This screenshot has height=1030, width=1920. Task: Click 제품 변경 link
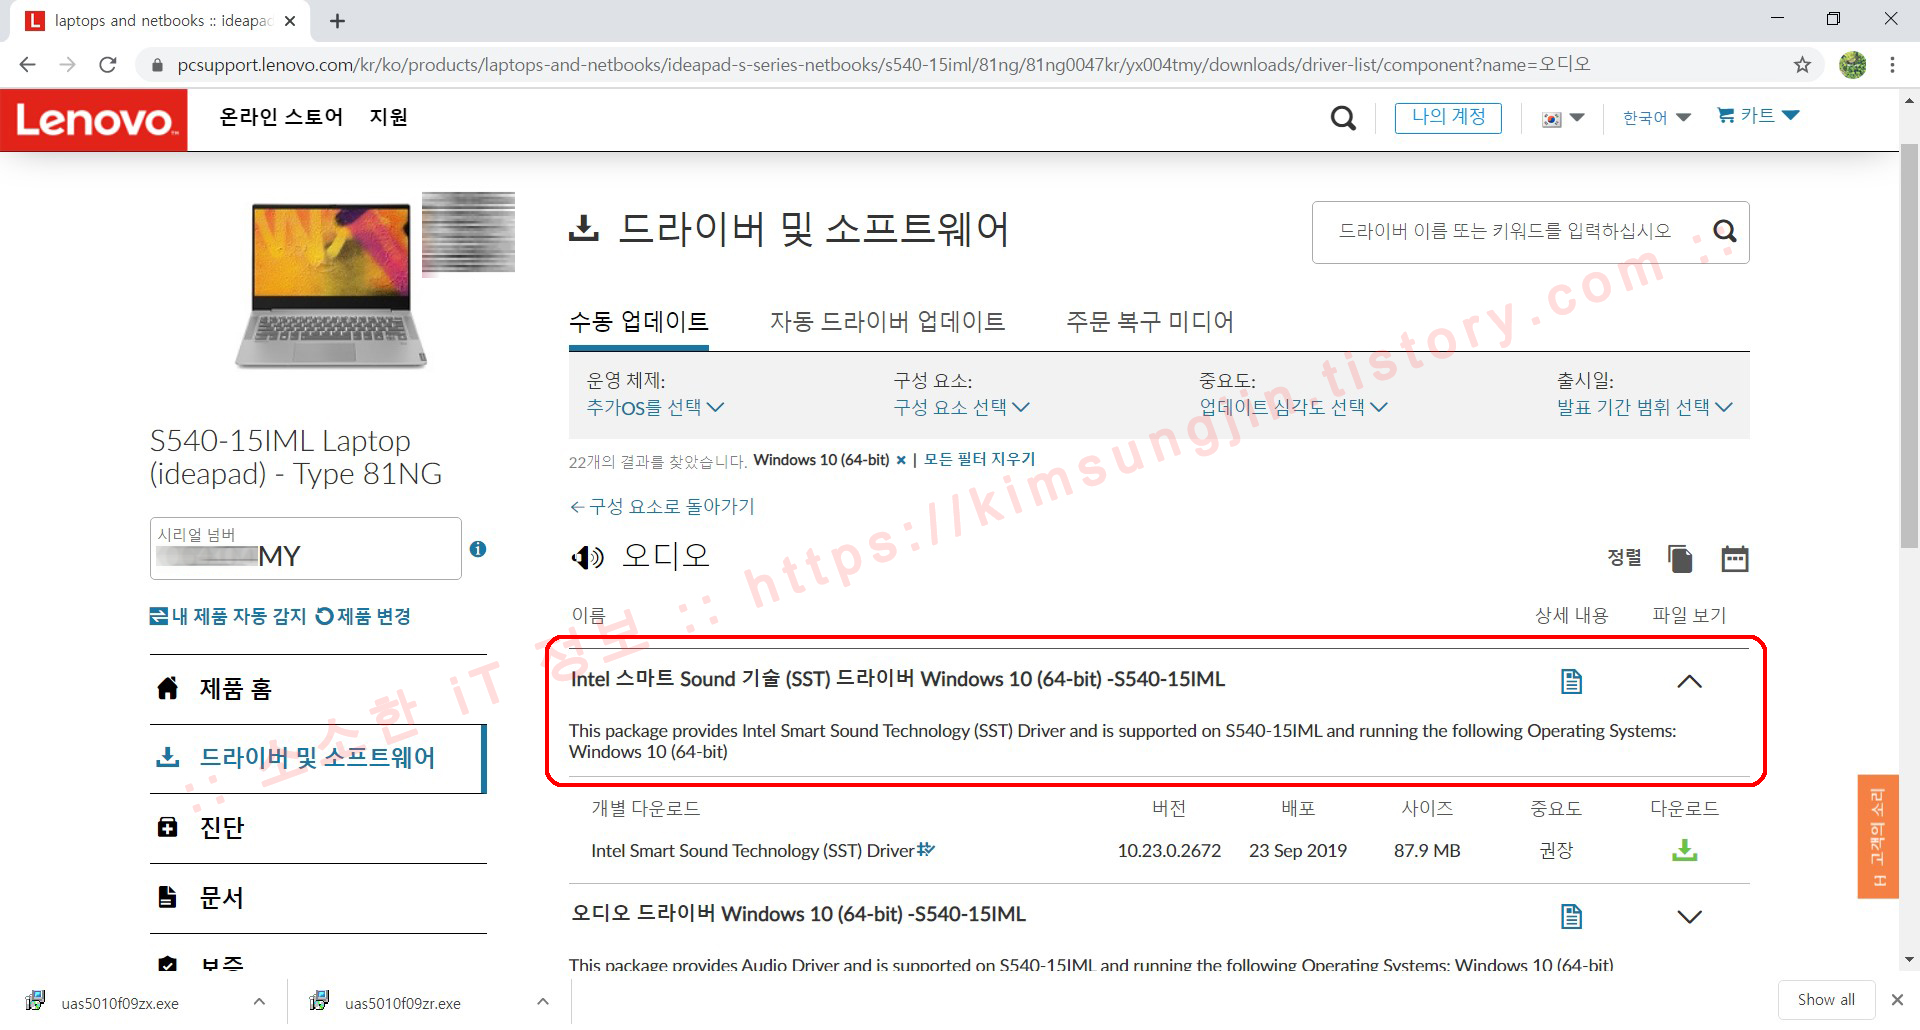(363, 616)
